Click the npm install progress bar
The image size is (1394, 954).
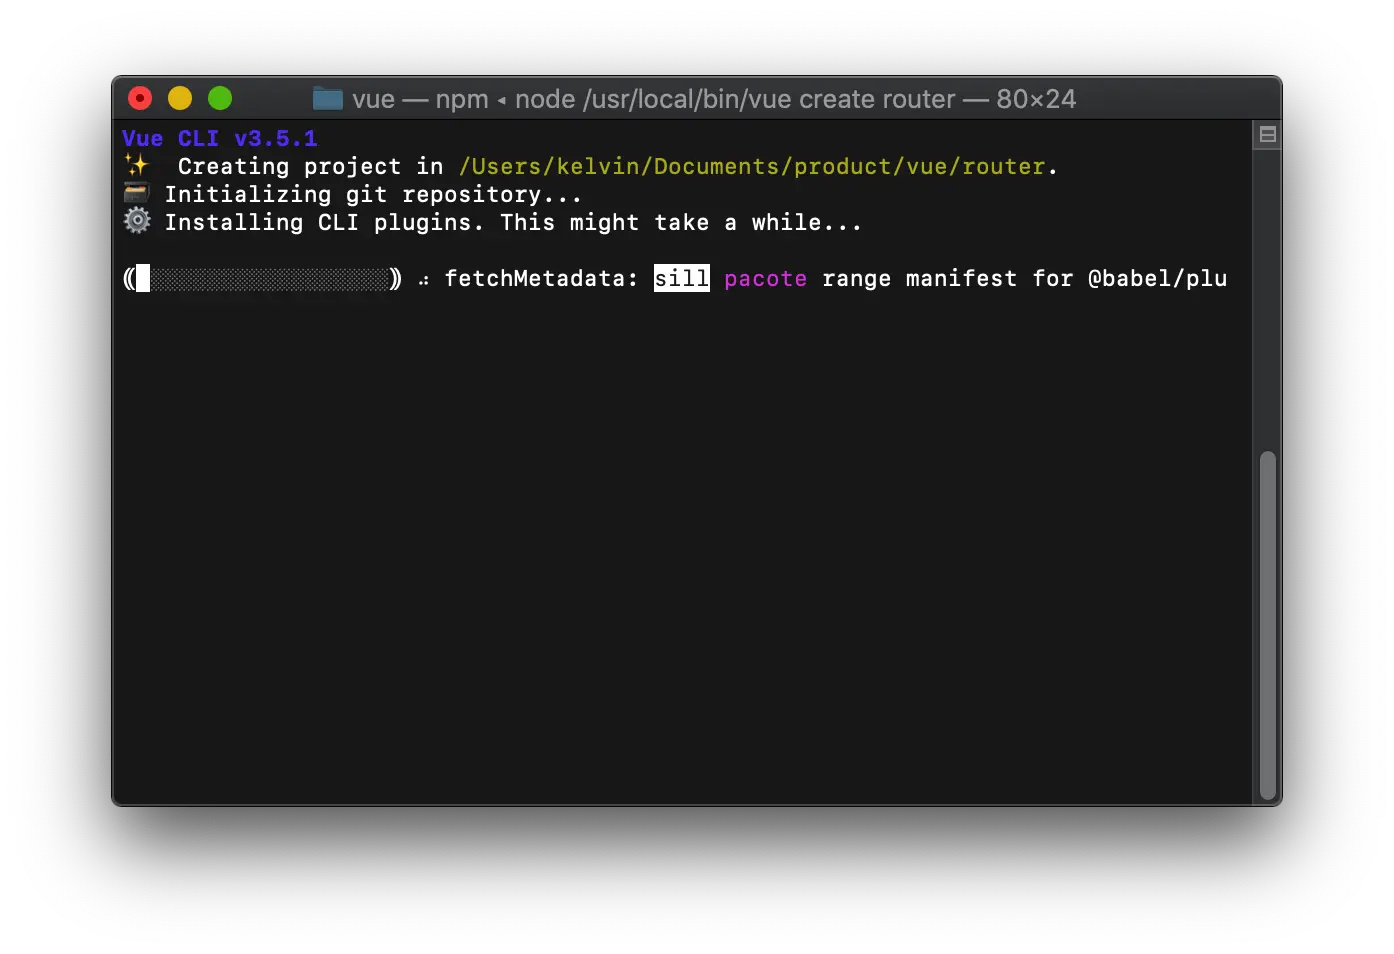(262, 278)
